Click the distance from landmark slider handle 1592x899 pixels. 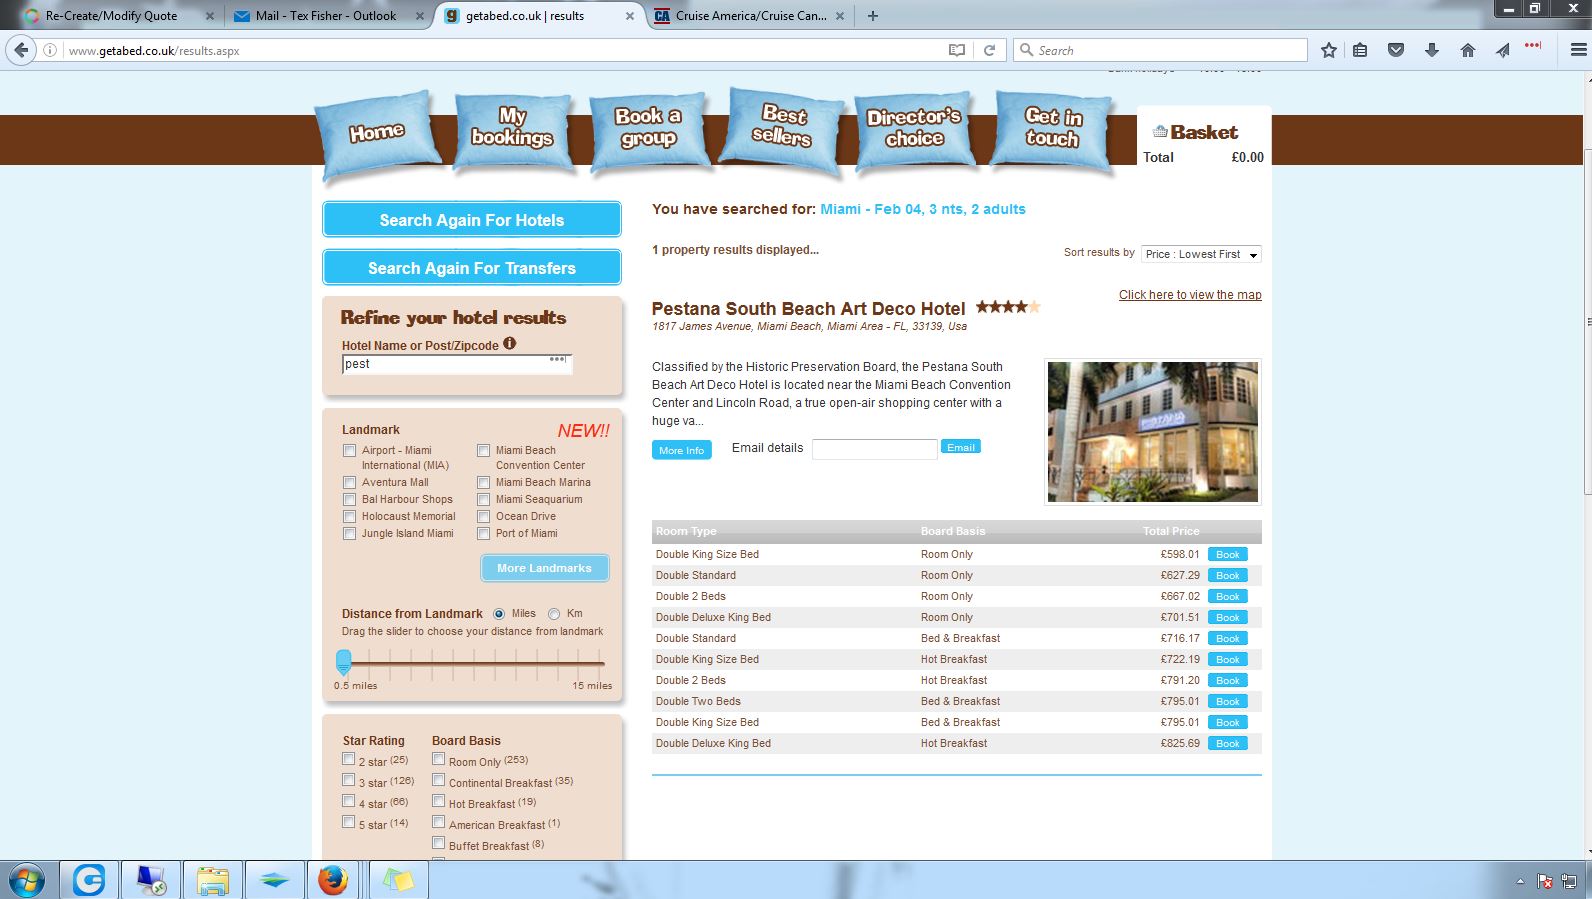[x=344, y=662]
